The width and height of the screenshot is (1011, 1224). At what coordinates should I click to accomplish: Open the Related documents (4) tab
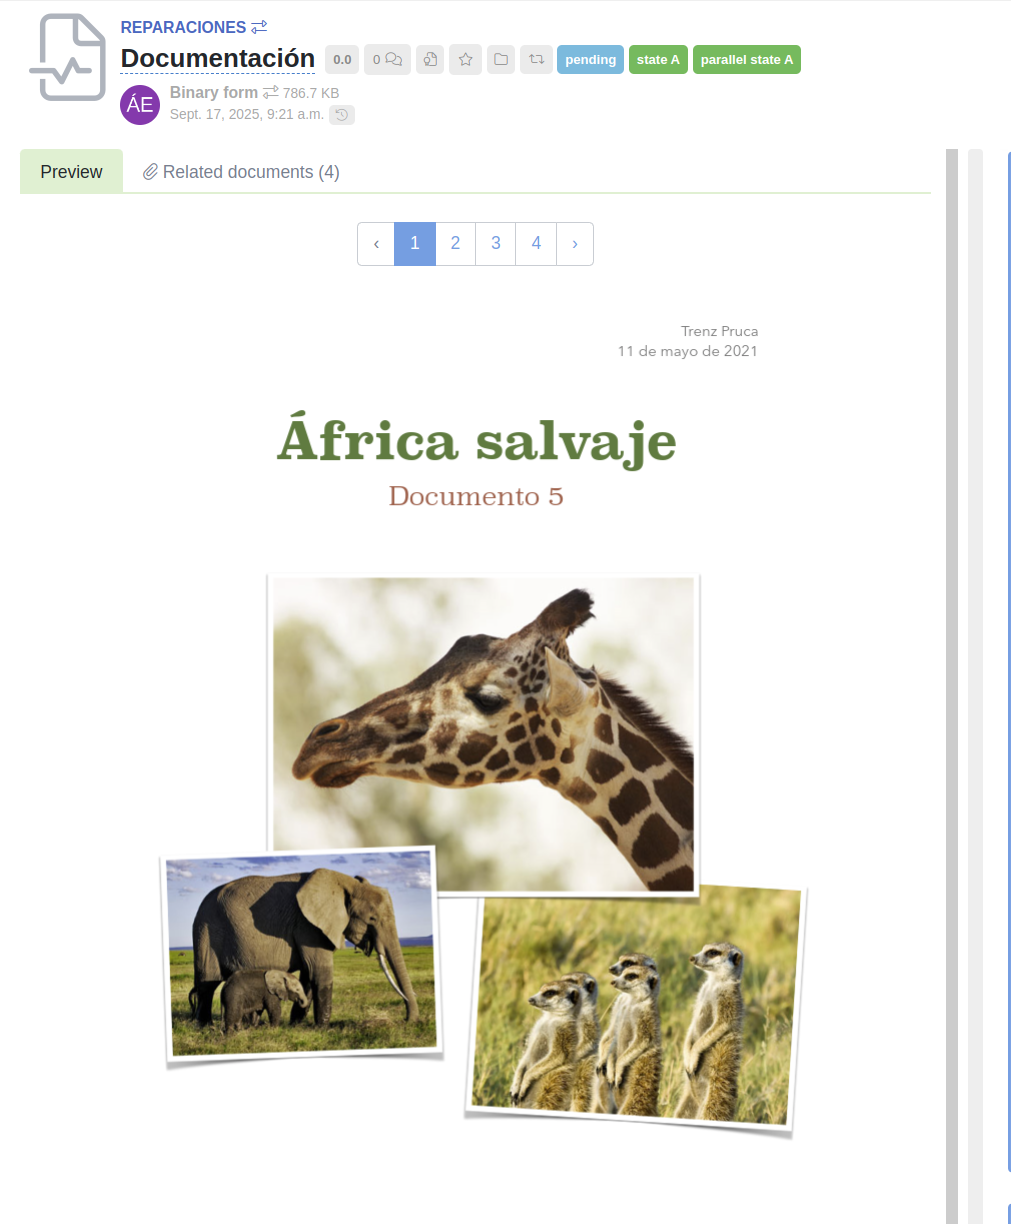[x=241, y=172]
